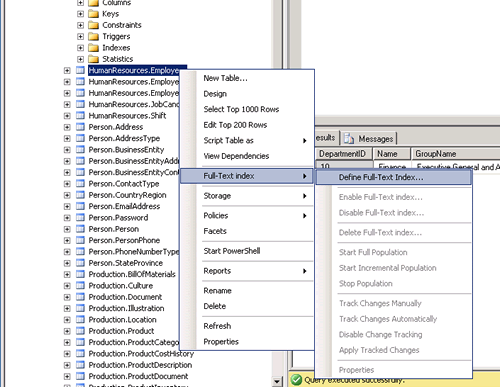The width and height of the screenshot is (500, 387).
Task: Open the Storage submenu
Action: [247, 196]
